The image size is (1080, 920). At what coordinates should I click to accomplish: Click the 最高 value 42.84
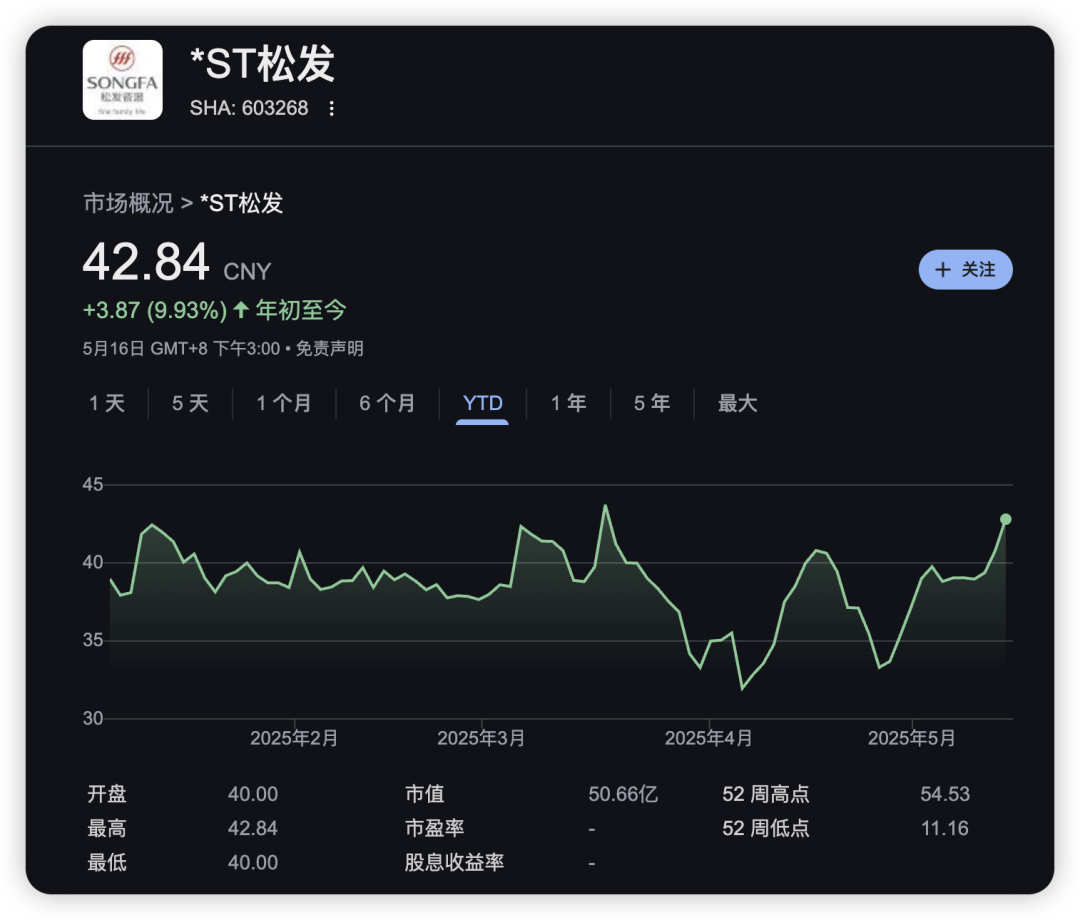(x=253, y=828)
